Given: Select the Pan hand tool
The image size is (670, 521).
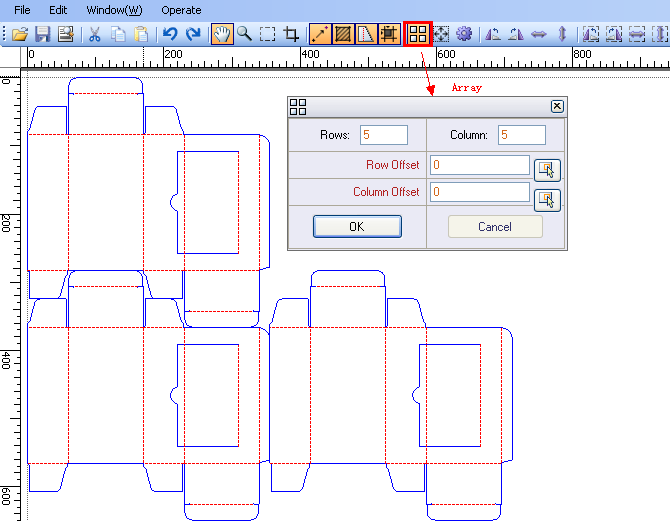Looking at the screenshot, I should pyautogui.click(x=222, y=34).
